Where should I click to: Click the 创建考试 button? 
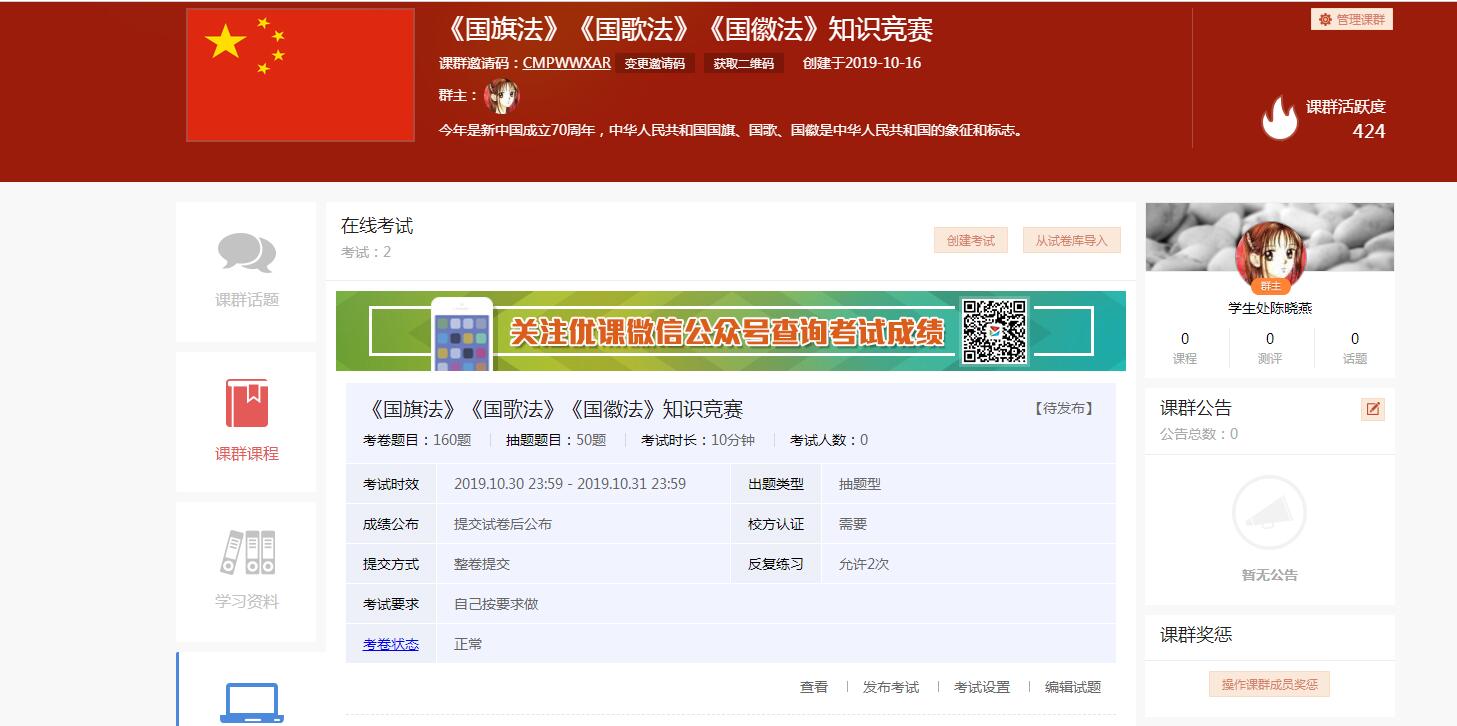[x=970, y=240]
